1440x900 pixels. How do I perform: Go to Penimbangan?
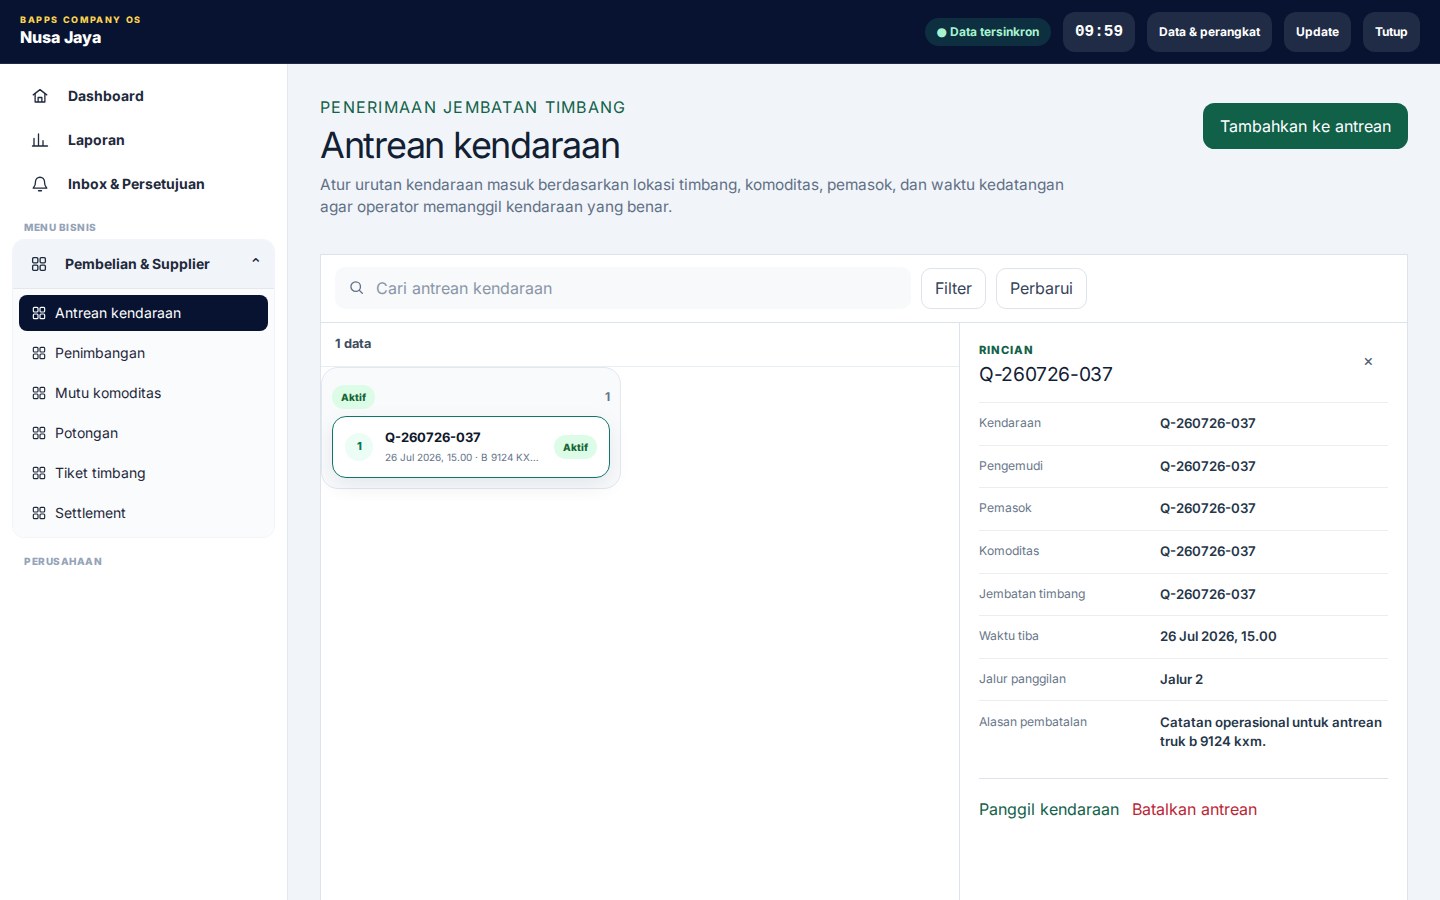[x=143, y=353]
